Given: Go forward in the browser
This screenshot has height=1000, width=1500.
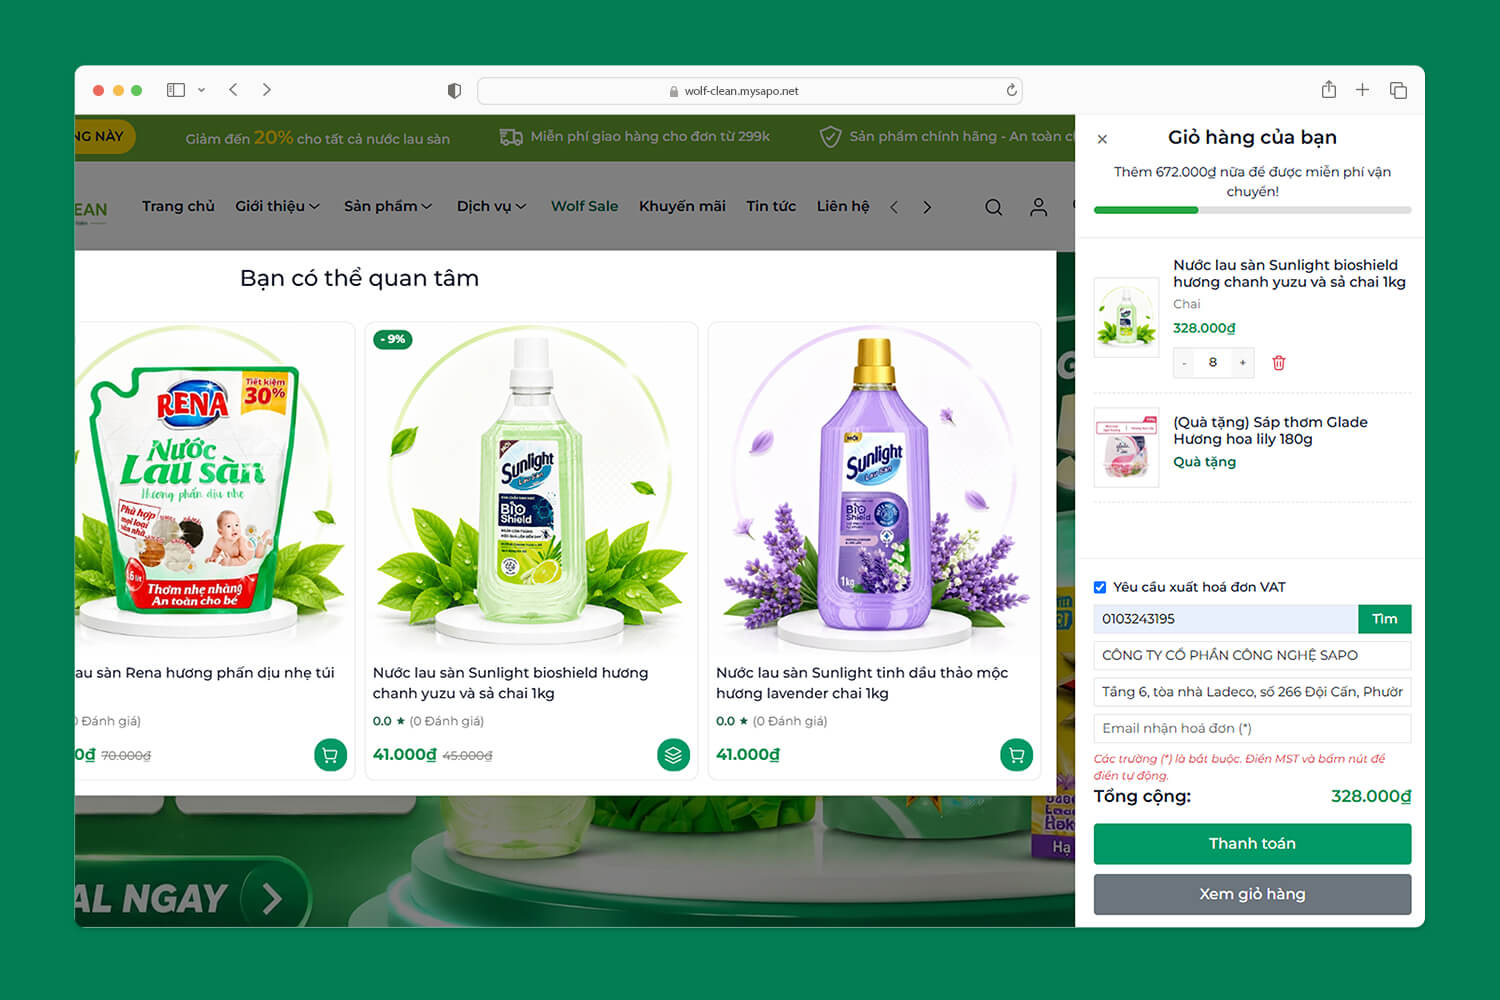Looking at the screenshot, I should [267, 90].
